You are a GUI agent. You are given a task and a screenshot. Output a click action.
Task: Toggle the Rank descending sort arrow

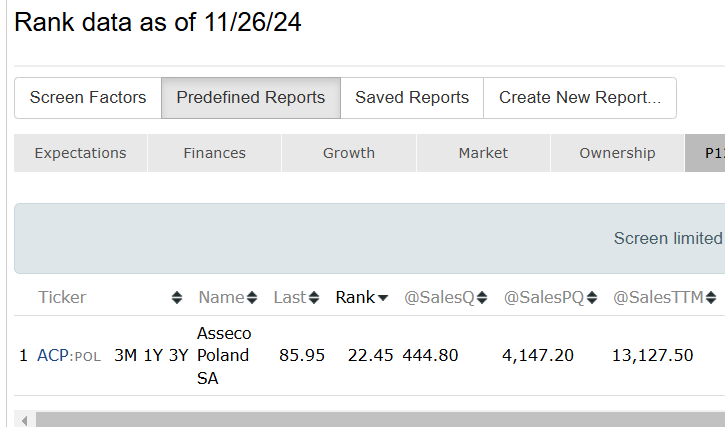[382, 298]
